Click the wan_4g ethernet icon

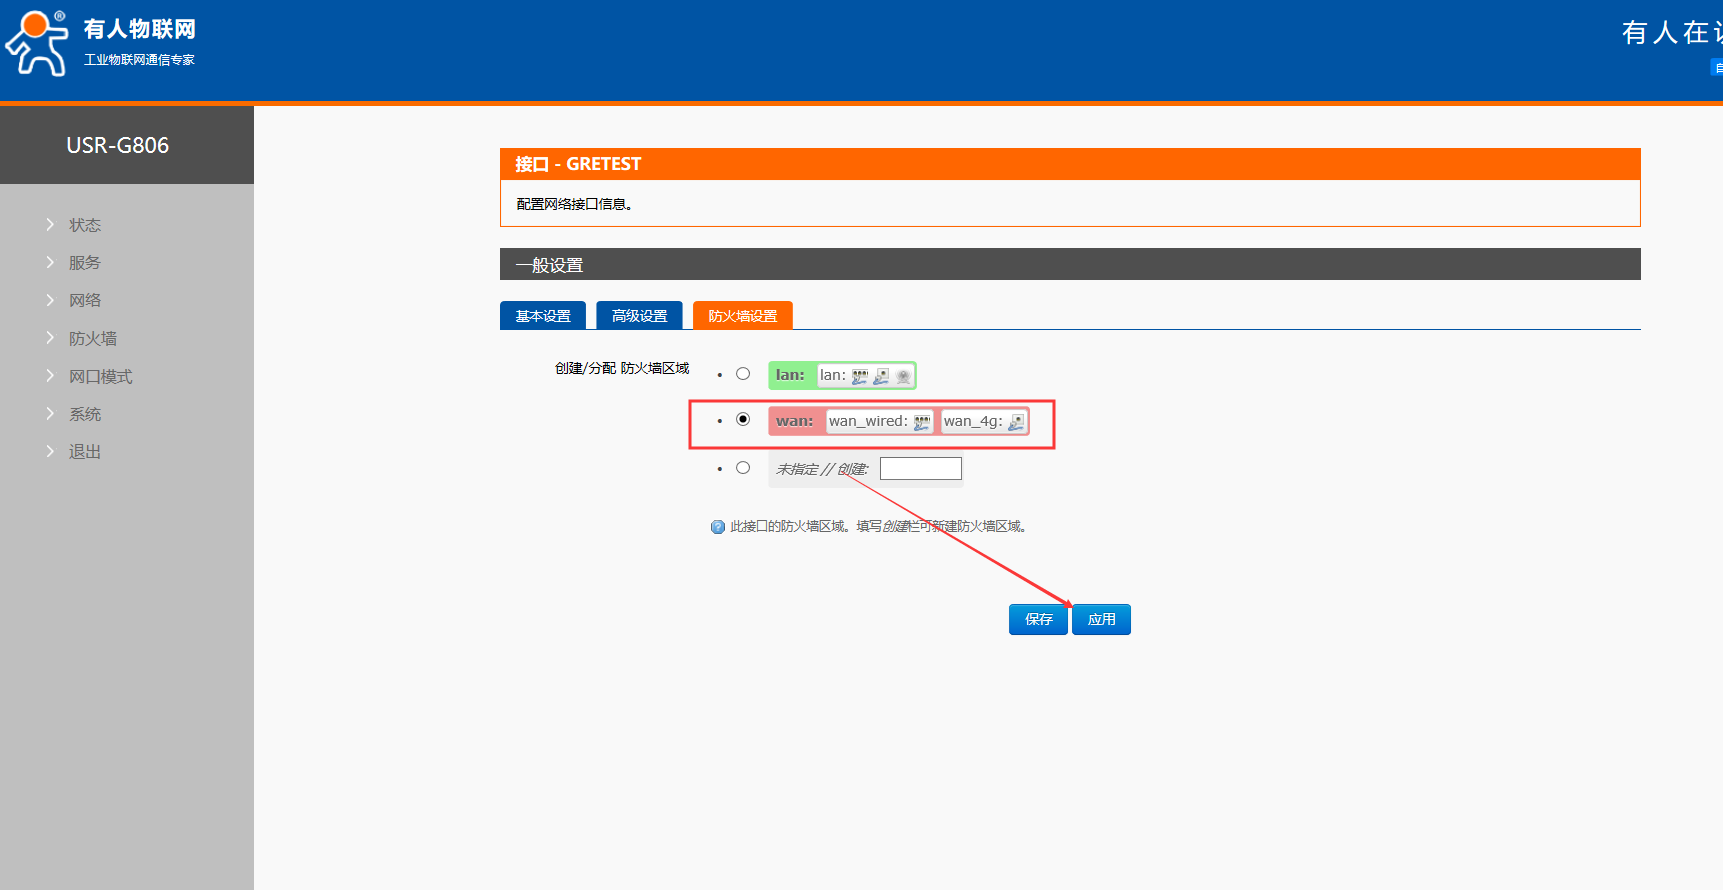(x=1016, y=422)
